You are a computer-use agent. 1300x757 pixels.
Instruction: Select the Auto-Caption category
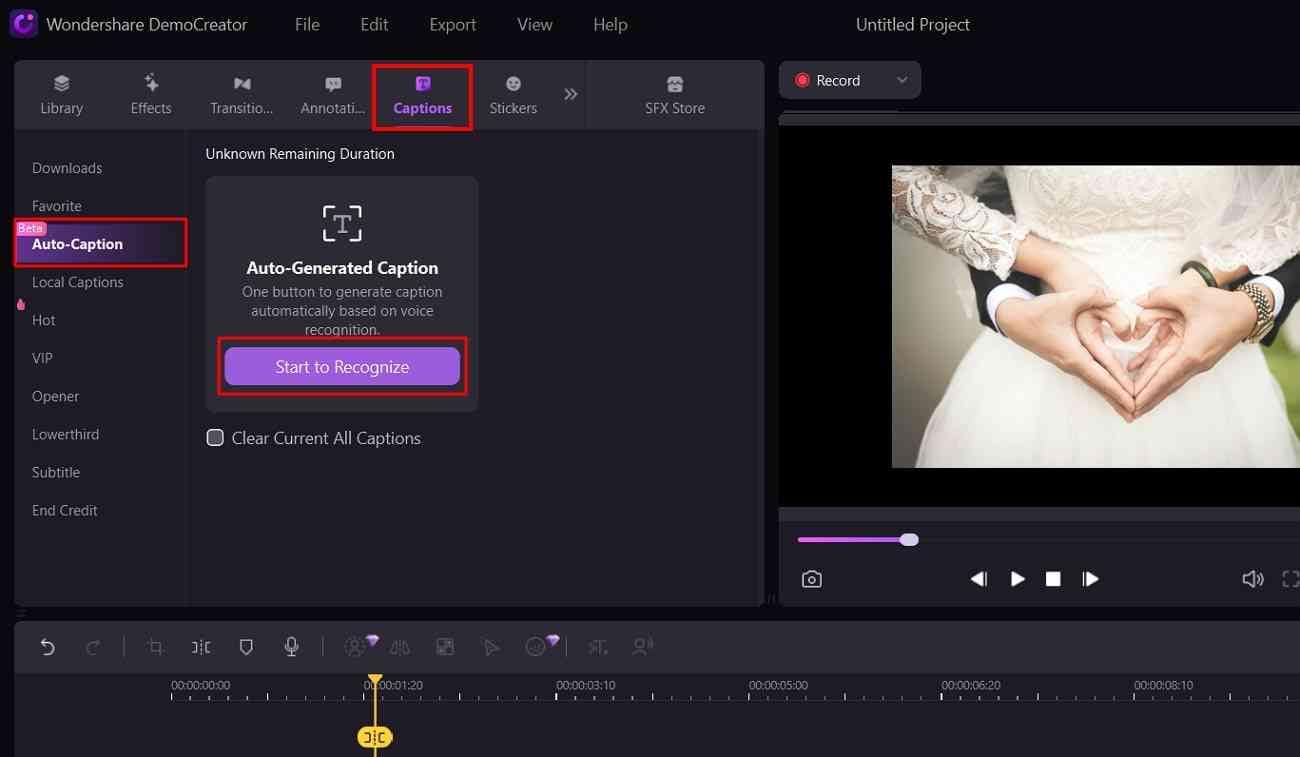point(100,243)
